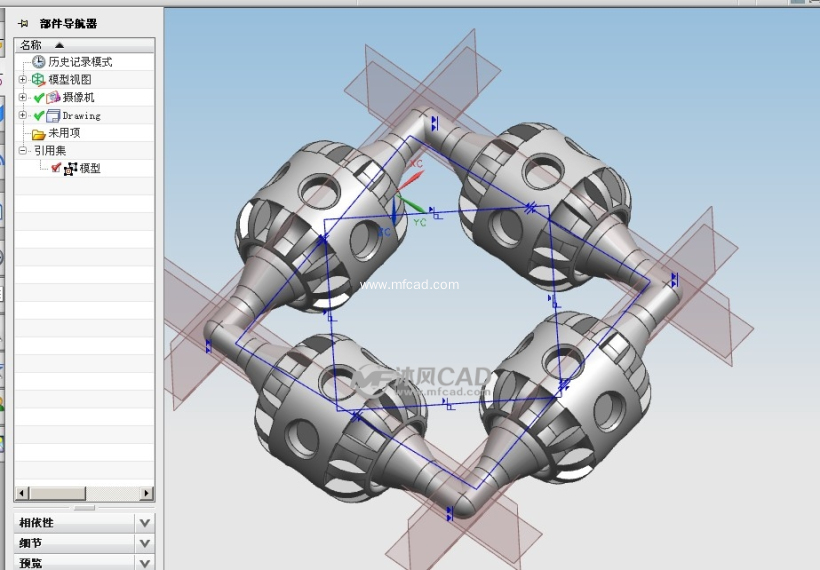Select the 历史记录模式 tree entry
Image resolution: width=820 pixels, height=570 pixels.
(x=80, y=62)
